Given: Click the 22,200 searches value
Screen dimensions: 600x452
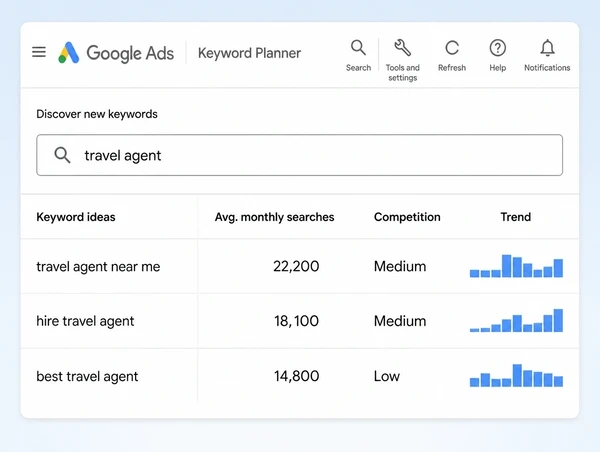Looking at the screenshot, I should tap(296, 266).
